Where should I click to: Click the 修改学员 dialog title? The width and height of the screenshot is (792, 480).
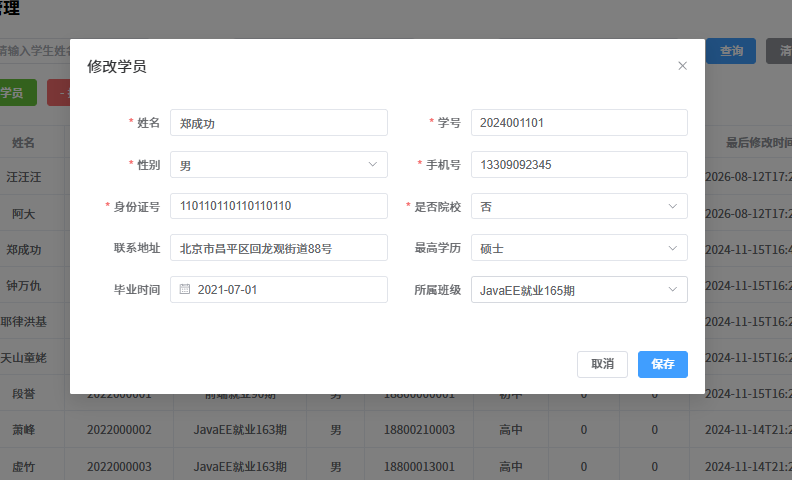(x=117, y=66)
